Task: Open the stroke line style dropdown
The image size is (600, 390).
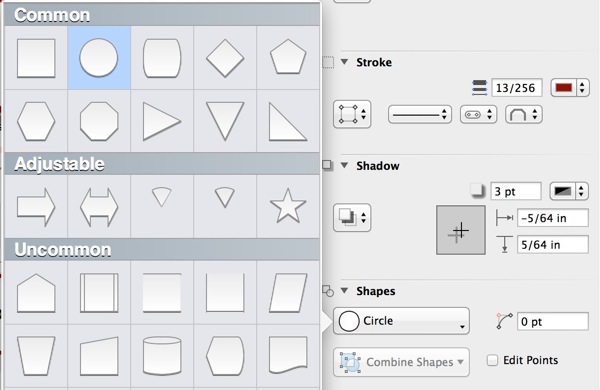Action: [420, 114]
